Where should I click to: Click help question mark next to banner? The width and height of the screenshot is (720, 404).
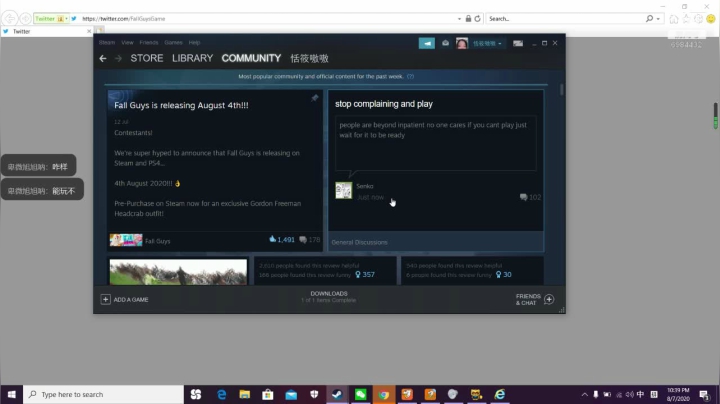click(x=411, y=77)
